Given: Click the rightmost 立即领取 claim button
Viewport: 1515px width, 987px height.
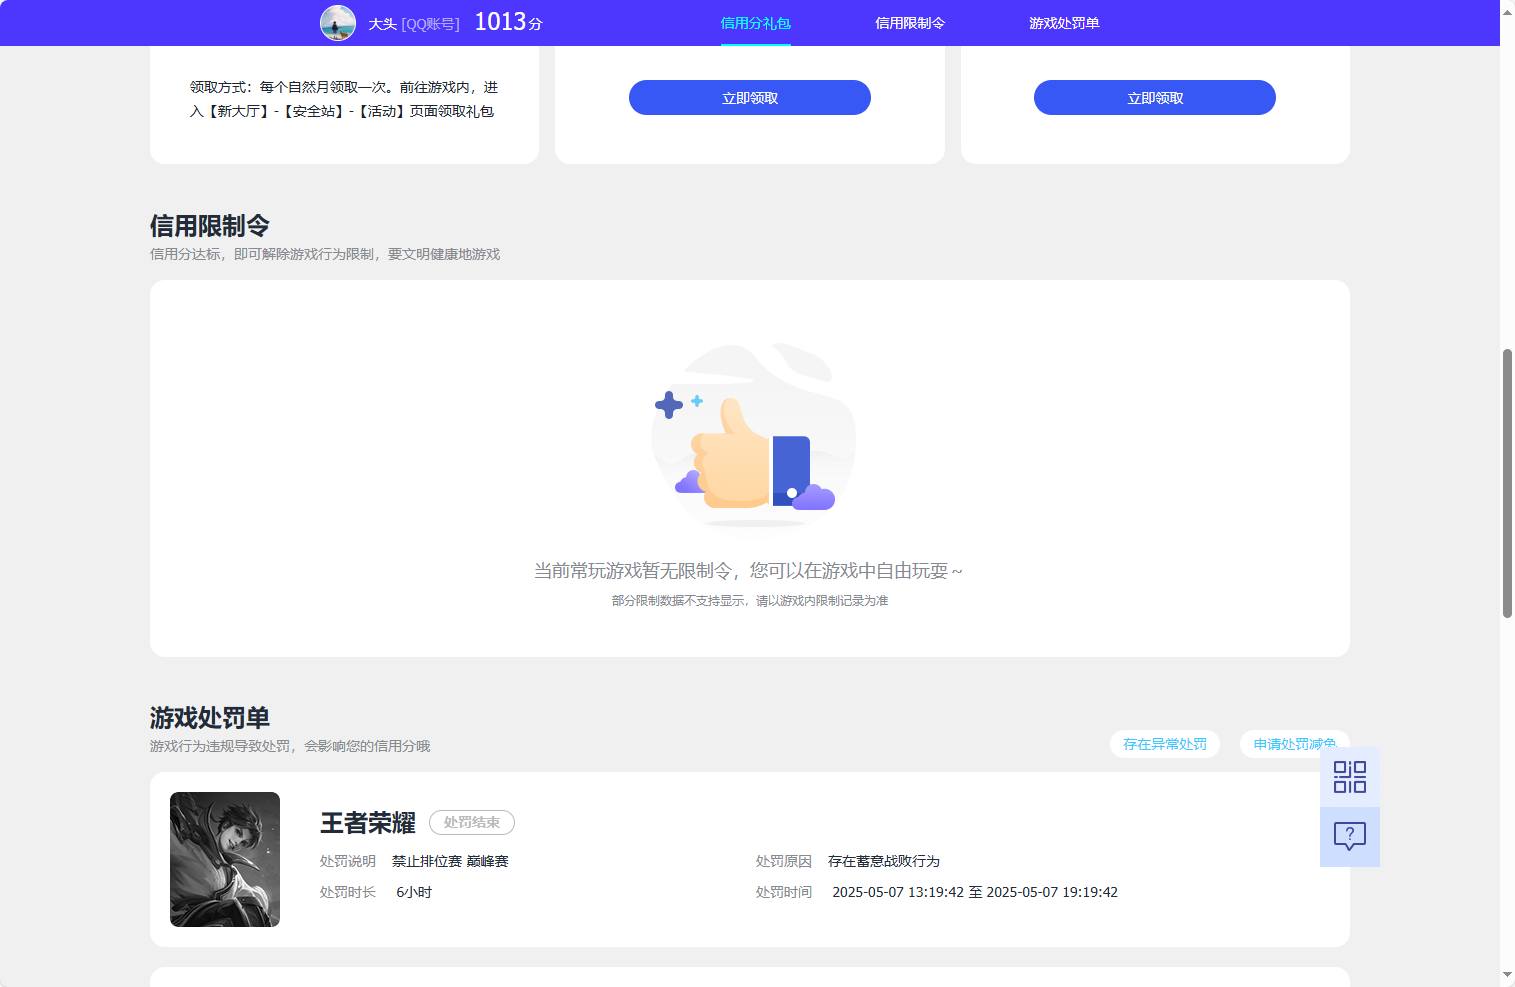Looking at the screenshot, I should [x=1154, y=97].
